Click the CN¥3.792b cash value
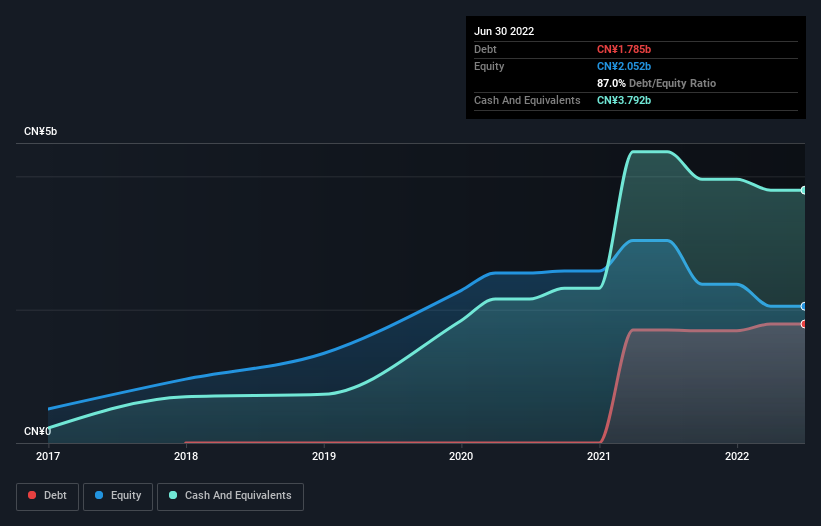 pos(624,100)
